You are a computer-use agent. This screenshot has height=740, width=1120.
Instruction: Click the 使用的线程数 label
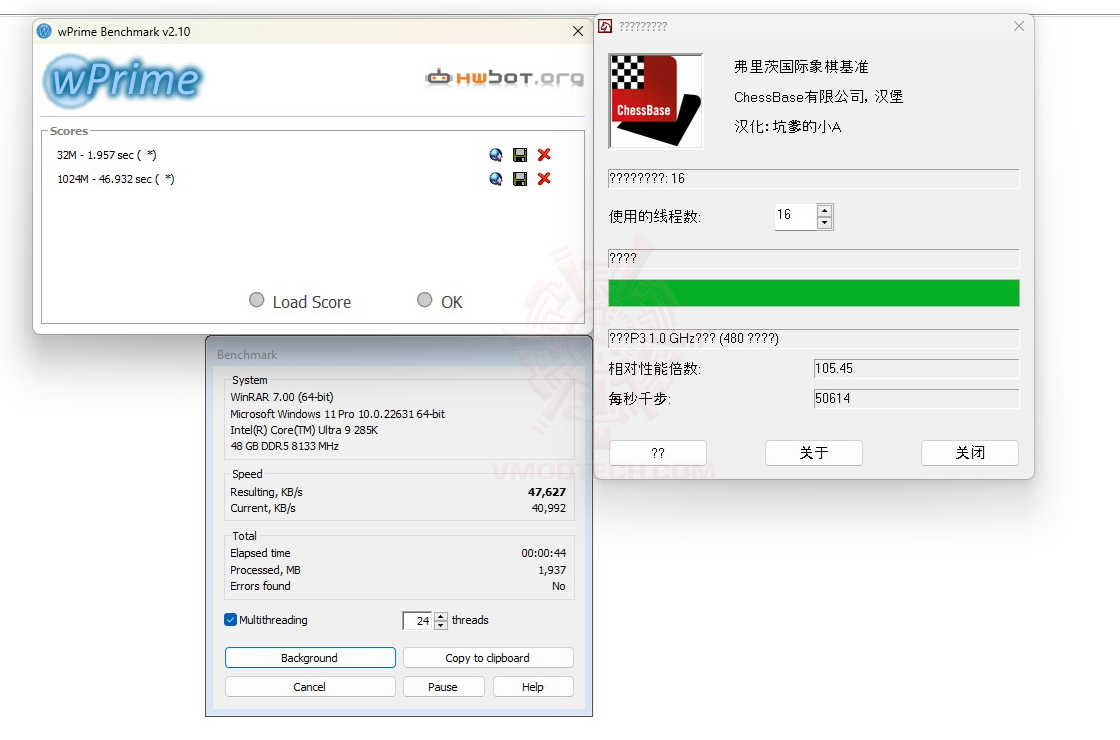pos(654,217)
